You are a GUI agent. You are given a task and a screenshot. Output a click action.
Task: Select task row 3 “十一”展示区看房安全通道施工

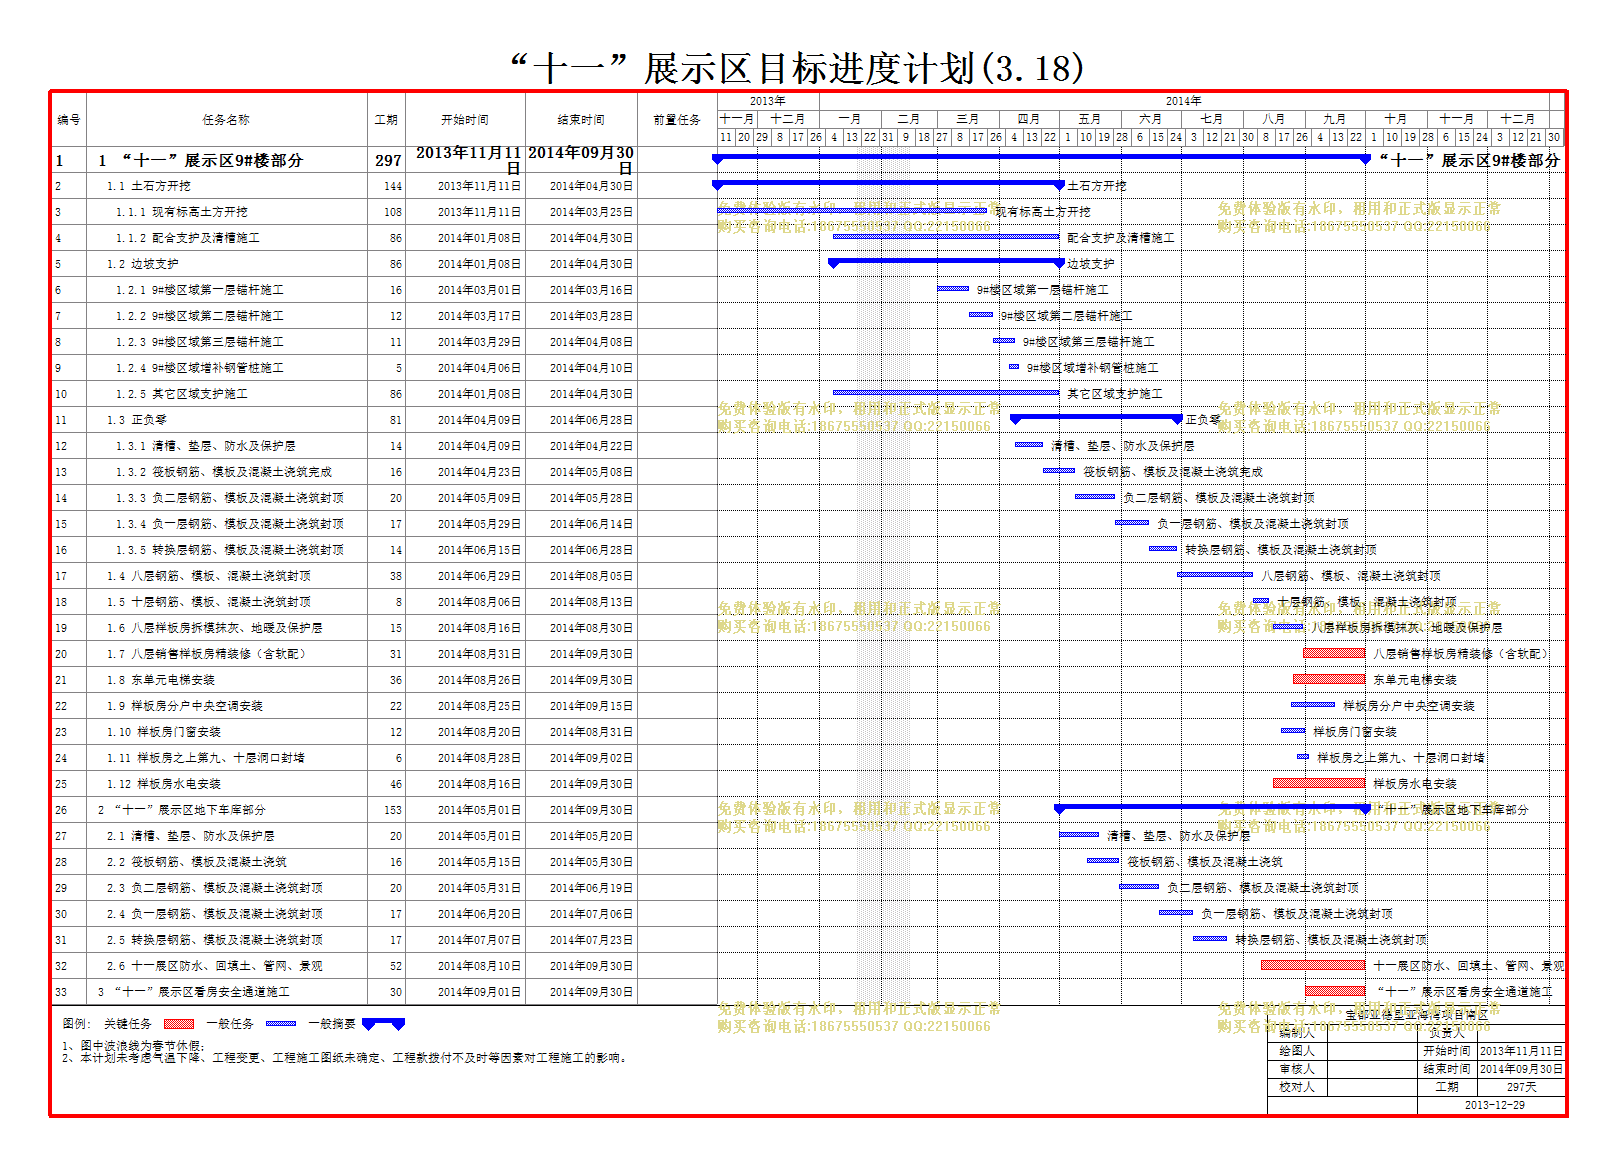coord(384,992)
